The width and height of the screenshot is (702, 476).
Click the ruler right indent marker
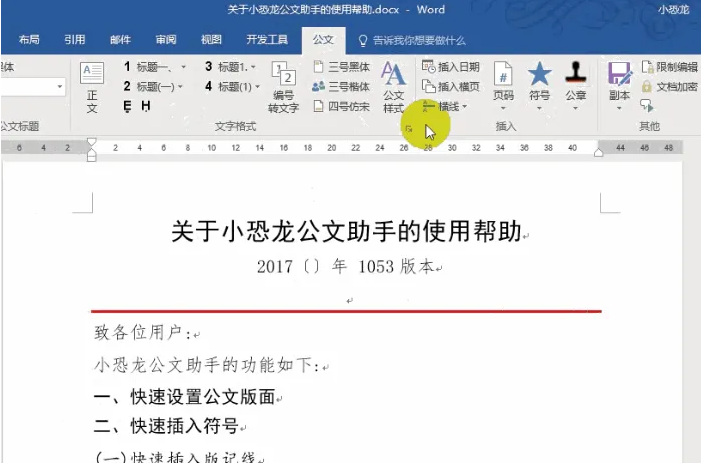[598, 153]
